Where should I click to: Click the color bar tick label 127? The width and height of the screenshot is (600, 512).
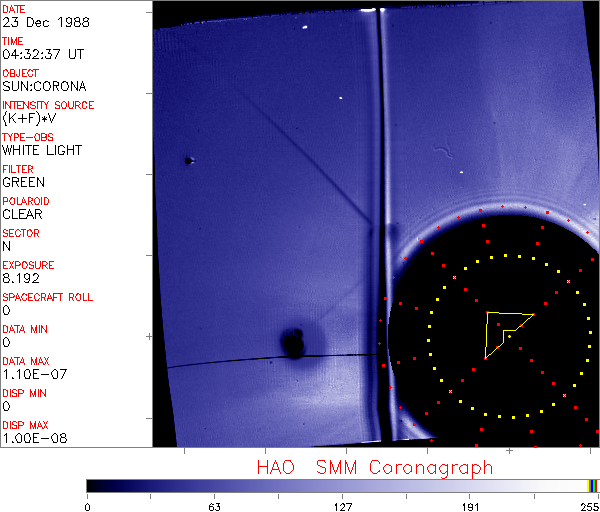point(342,507)
